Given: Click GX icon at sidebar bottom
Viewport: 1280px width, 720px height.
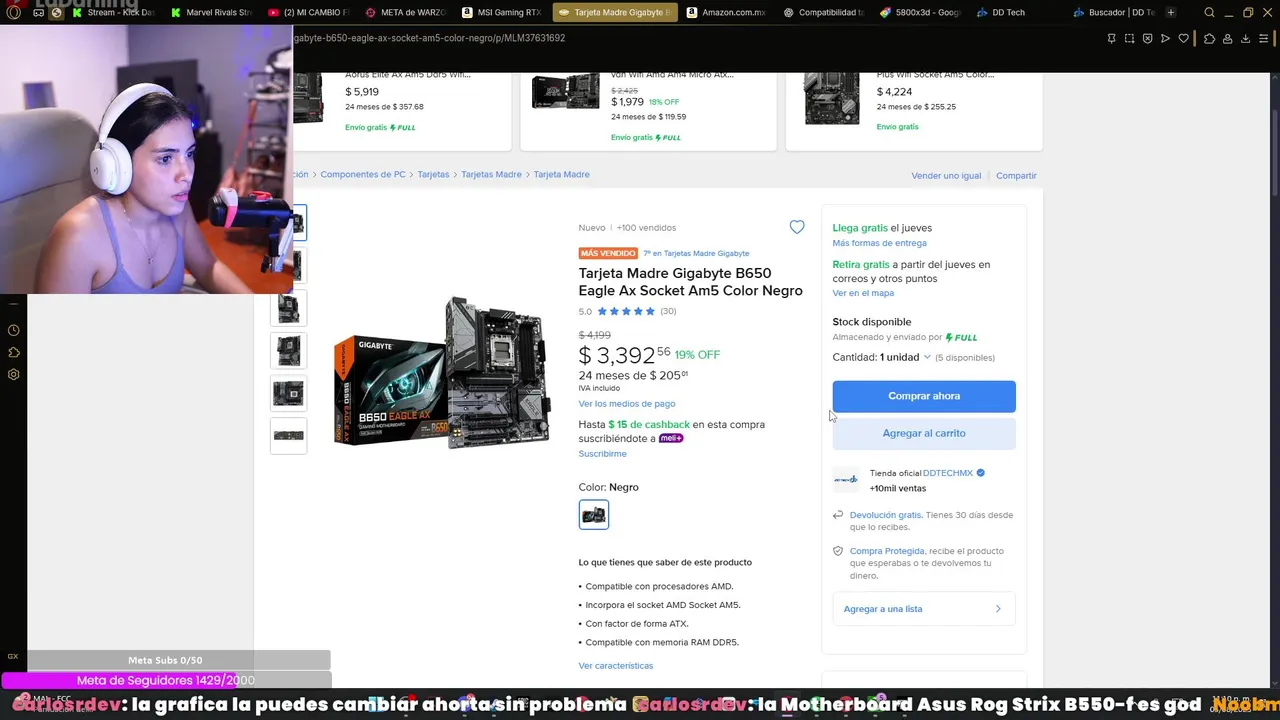Looking at the screenshot, I should (x=13, y=656).
